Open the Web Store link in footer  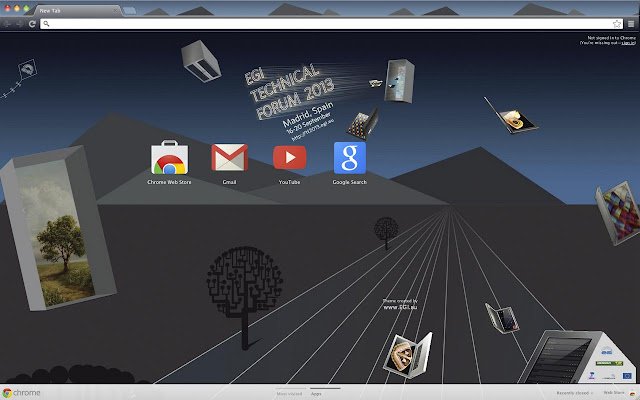[x=614, y=393]
